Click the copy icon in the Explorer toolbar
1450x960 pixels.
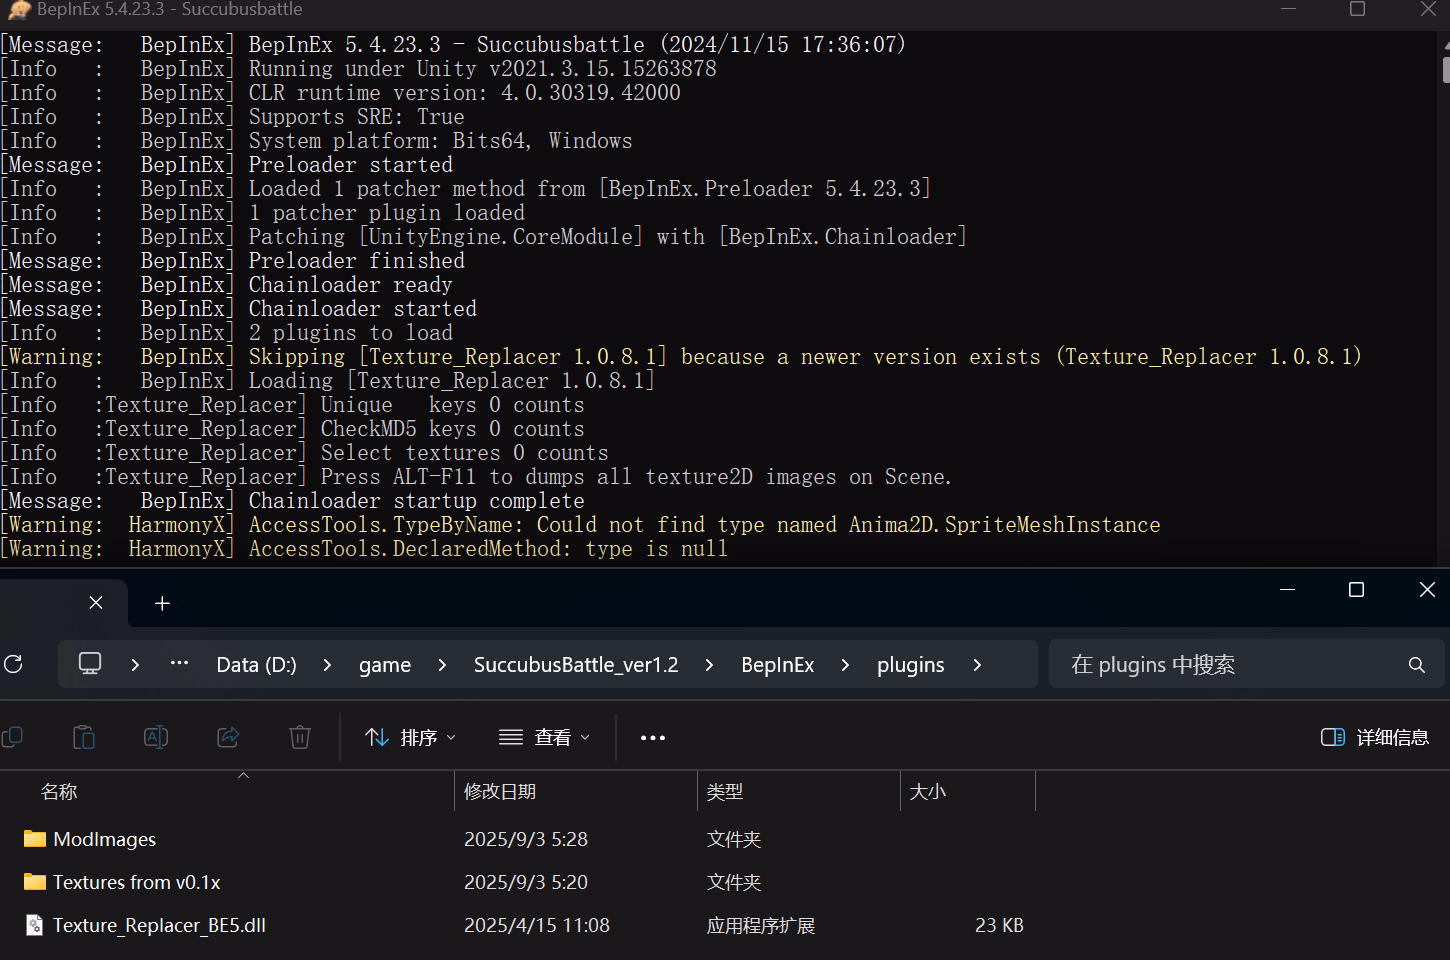click(12, 738)
